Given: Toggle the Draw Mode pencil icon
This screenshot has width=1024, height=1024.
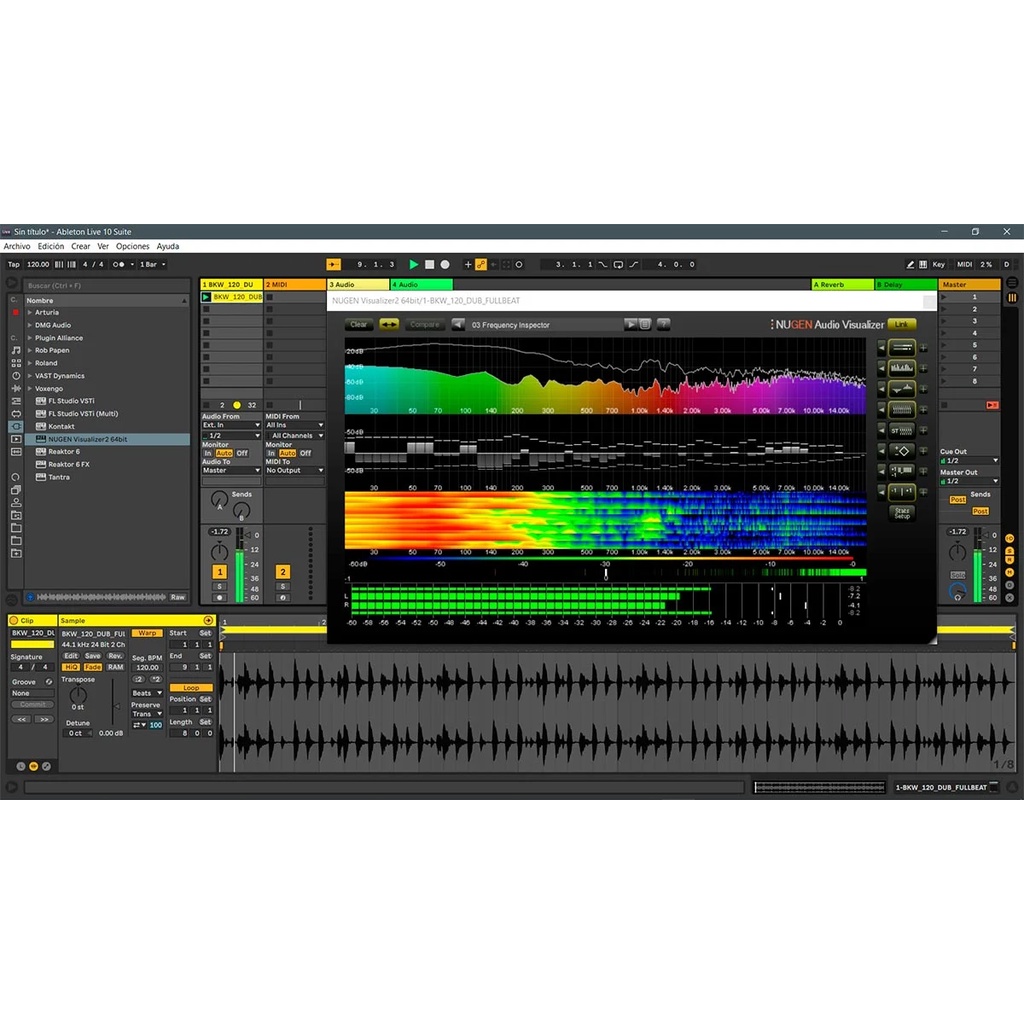Looking at the screenshot, I should [910, 264].
